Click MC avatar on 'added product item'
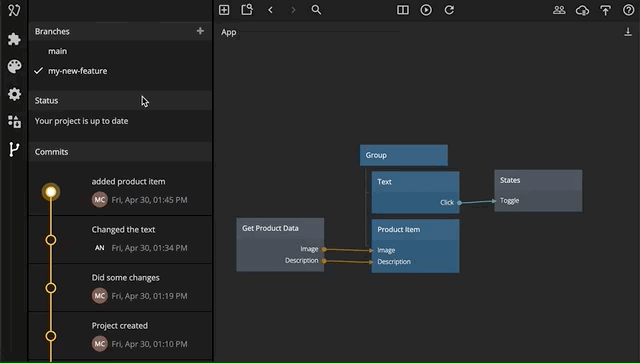Image resolution: width=640 pixels, height=363 pixels. 100,200
